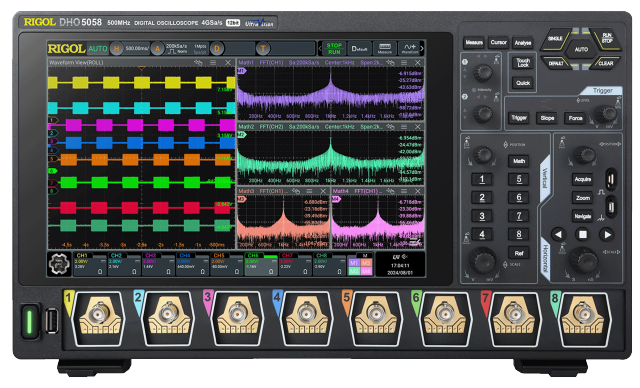
Task: Open the Waveform View window menu icon
Action: coord(213,62)
